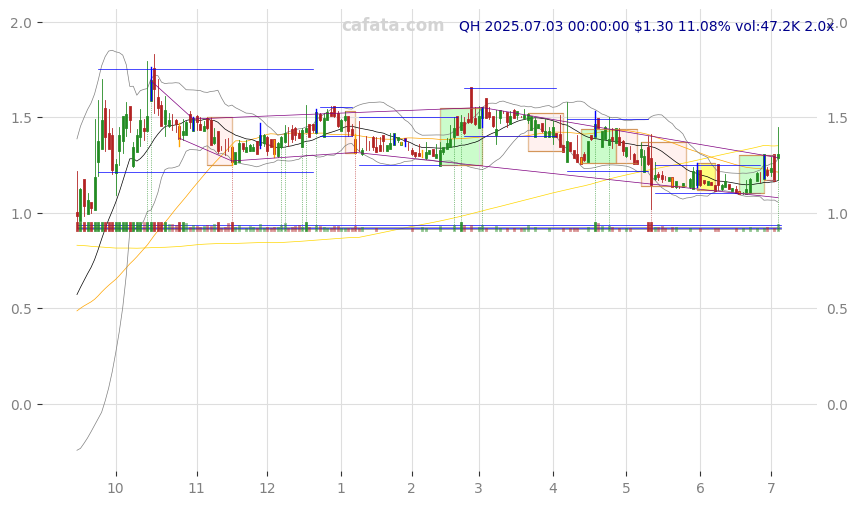858x505 pixels.
Task: Click the x-axis label 4
Action: pyautogui.click(x=553, y=488)
